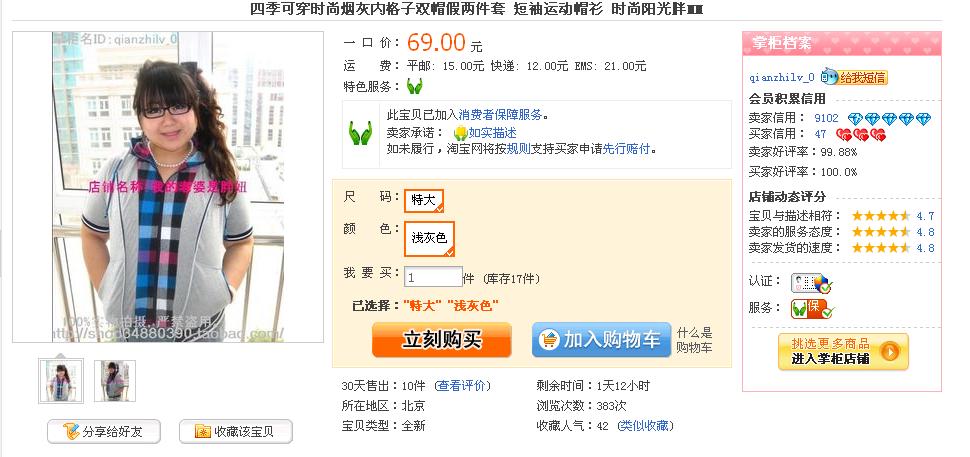Click the 立刻购买 buy now button
The height and width of the screenshot is (457, 970).
[442, 340]
